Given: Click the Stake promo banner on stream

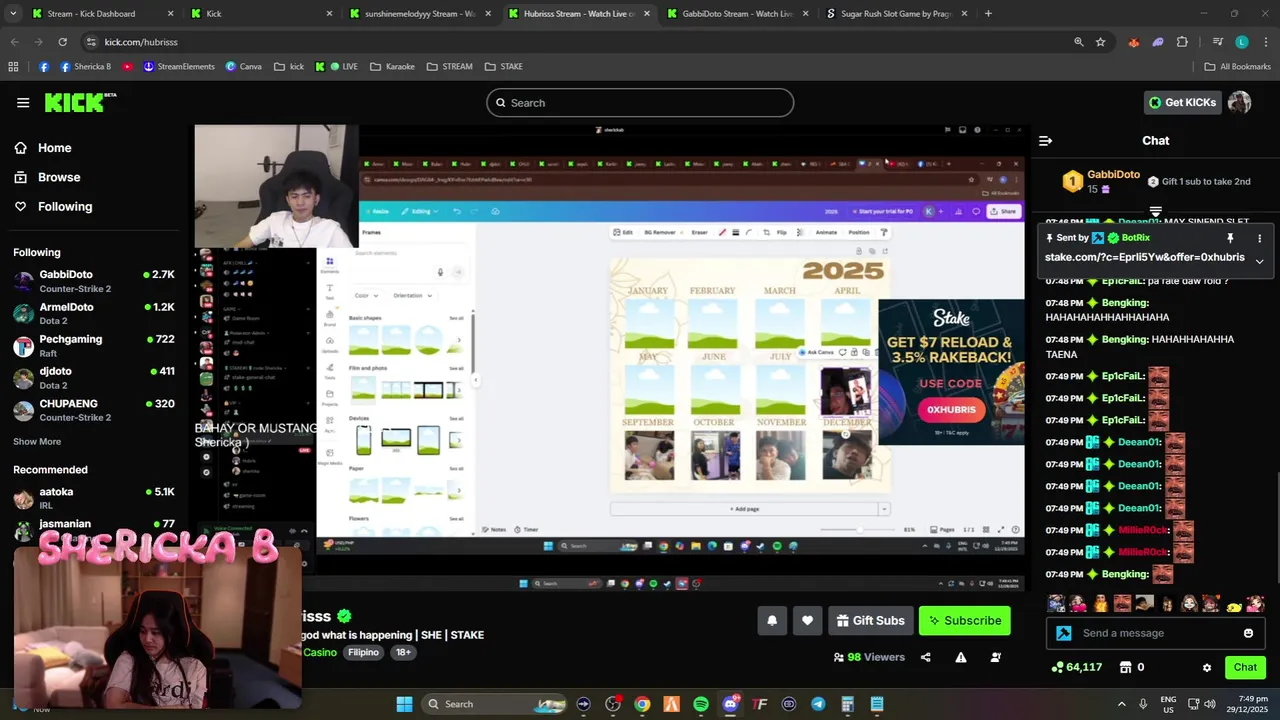Looking at the screenshot, I should (x=951, y=372).
